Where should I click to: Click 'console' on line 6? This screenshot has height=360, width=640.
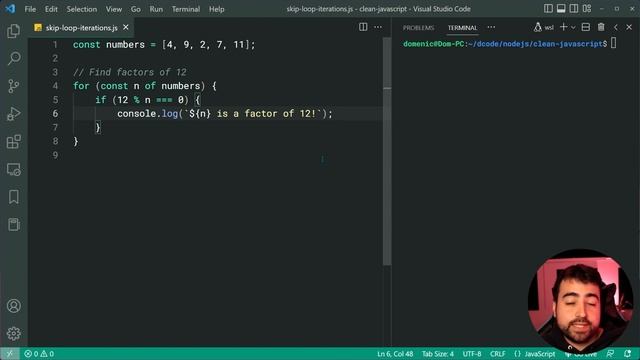tap(137, 113)
